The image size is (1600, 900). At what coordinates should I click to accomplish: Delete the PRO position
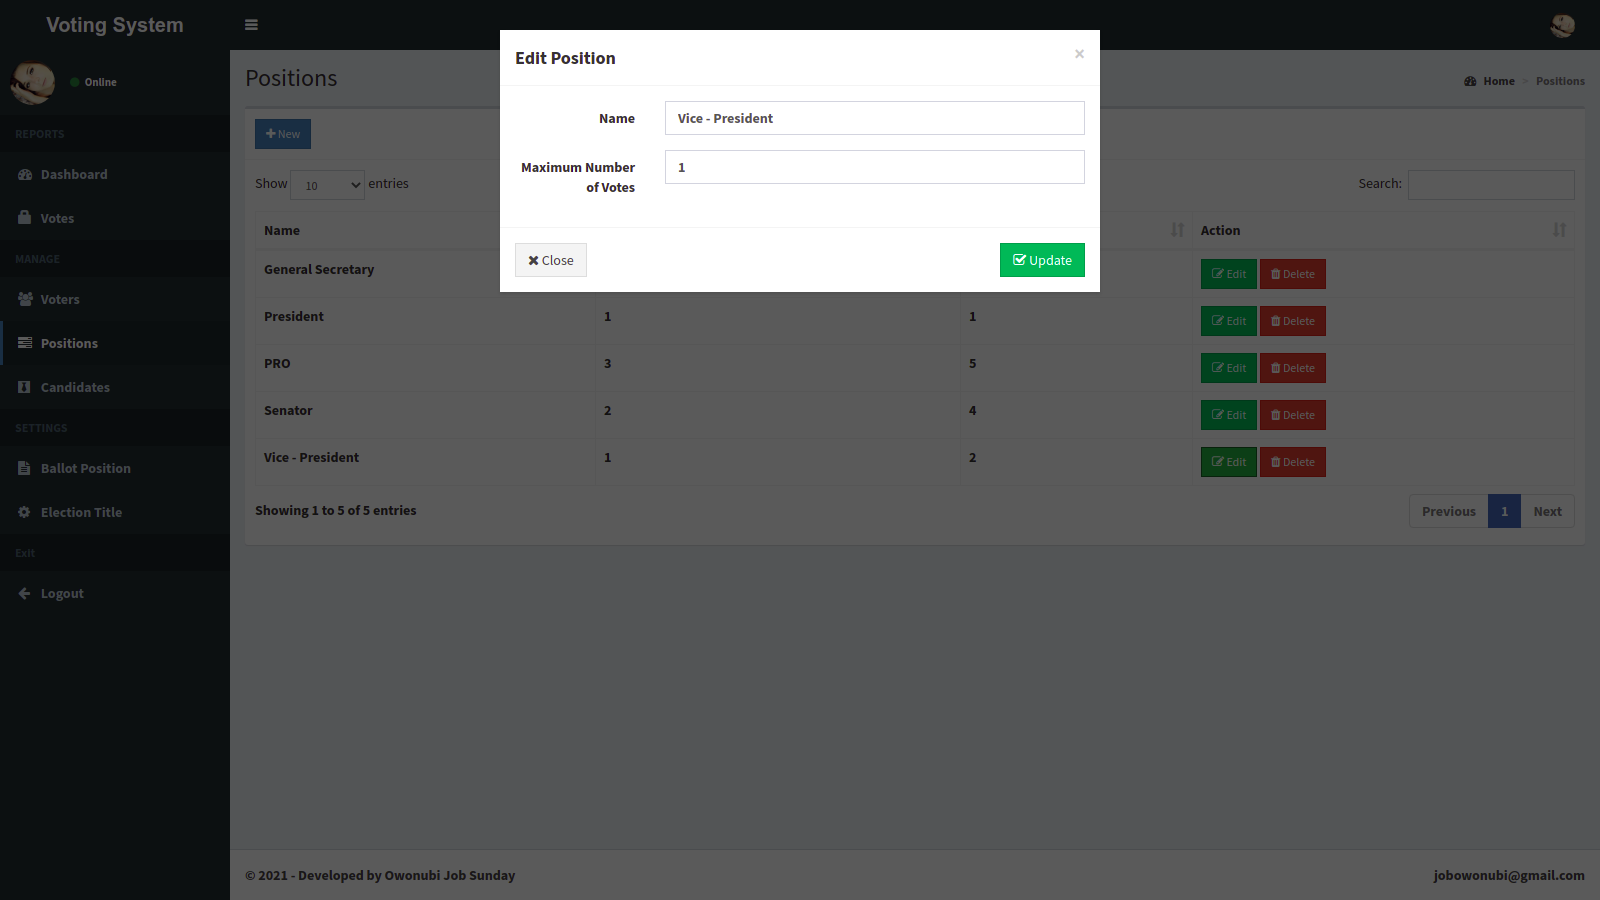coord(1293,368)
